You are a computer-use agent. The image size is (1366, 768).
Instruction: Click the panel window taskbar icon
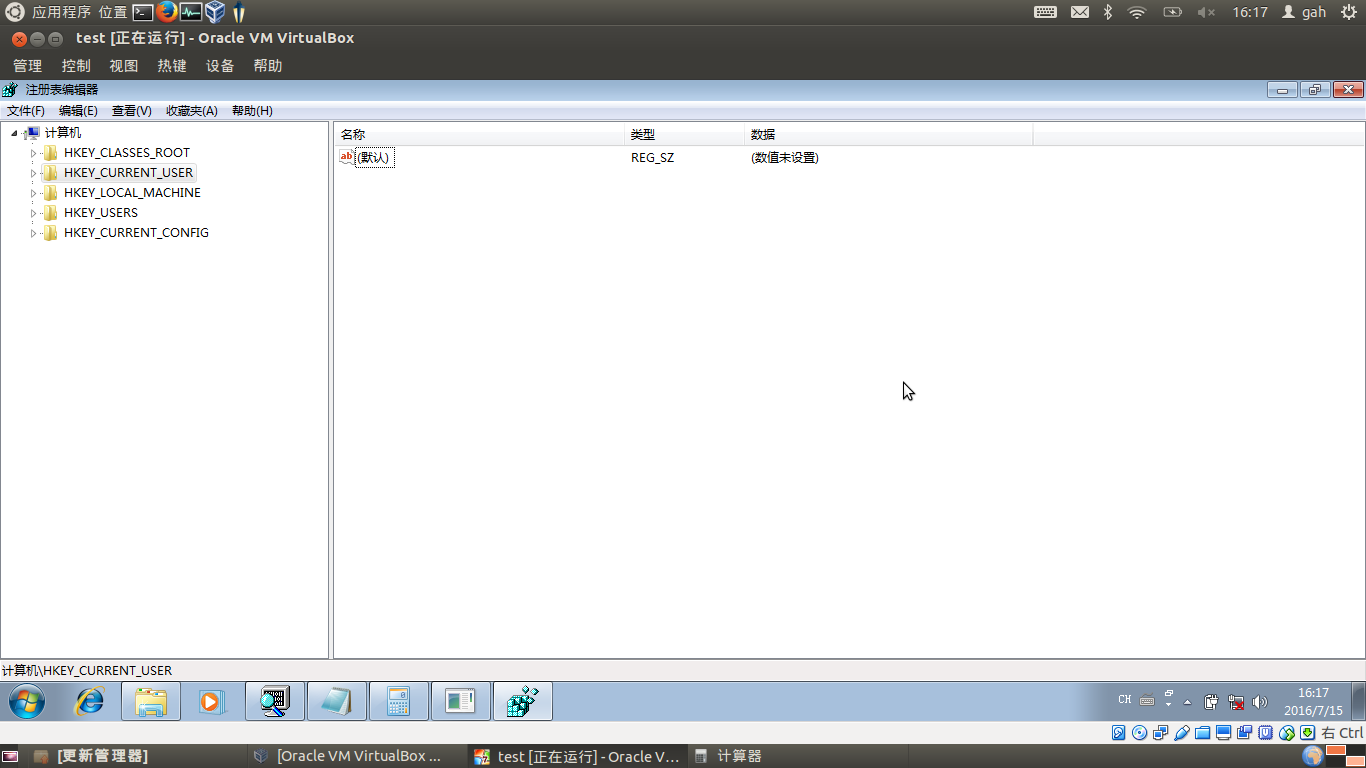click(x=461, y=702)
